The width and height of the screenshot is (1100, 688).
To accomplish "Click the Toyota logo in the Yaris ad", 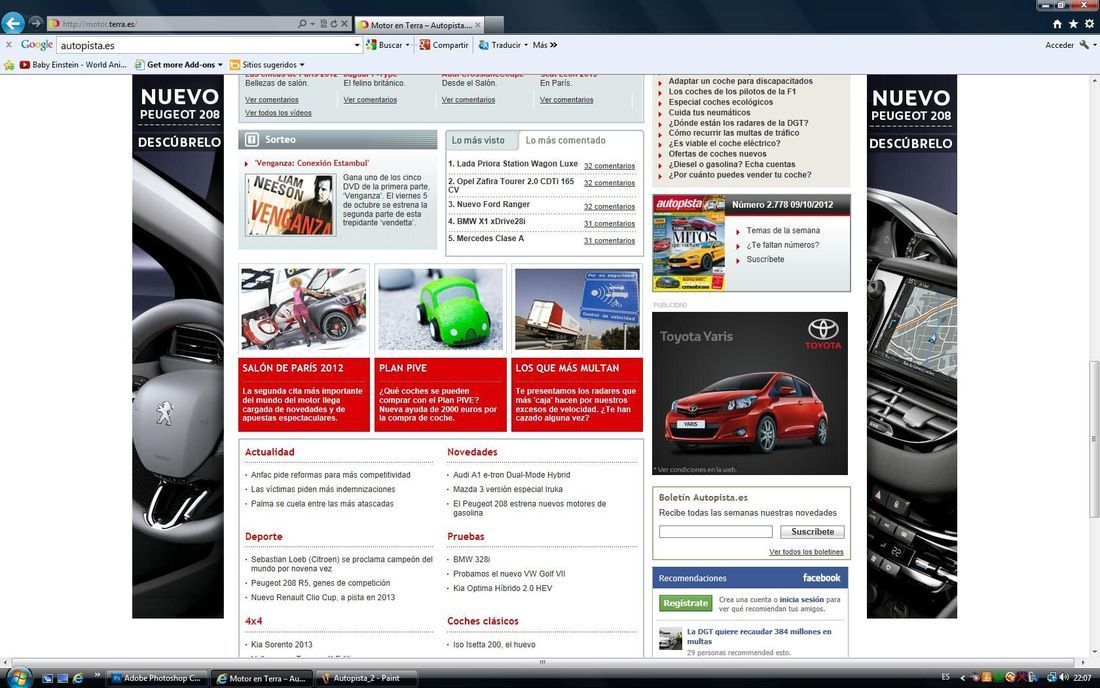I will pyautogui.click(x=823, y=334).
